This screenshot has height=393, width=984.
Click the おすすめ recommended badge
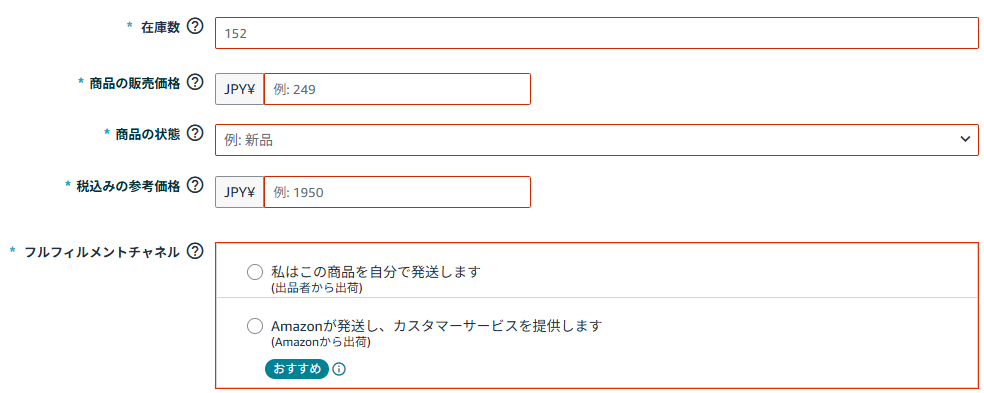coord(297,369)
